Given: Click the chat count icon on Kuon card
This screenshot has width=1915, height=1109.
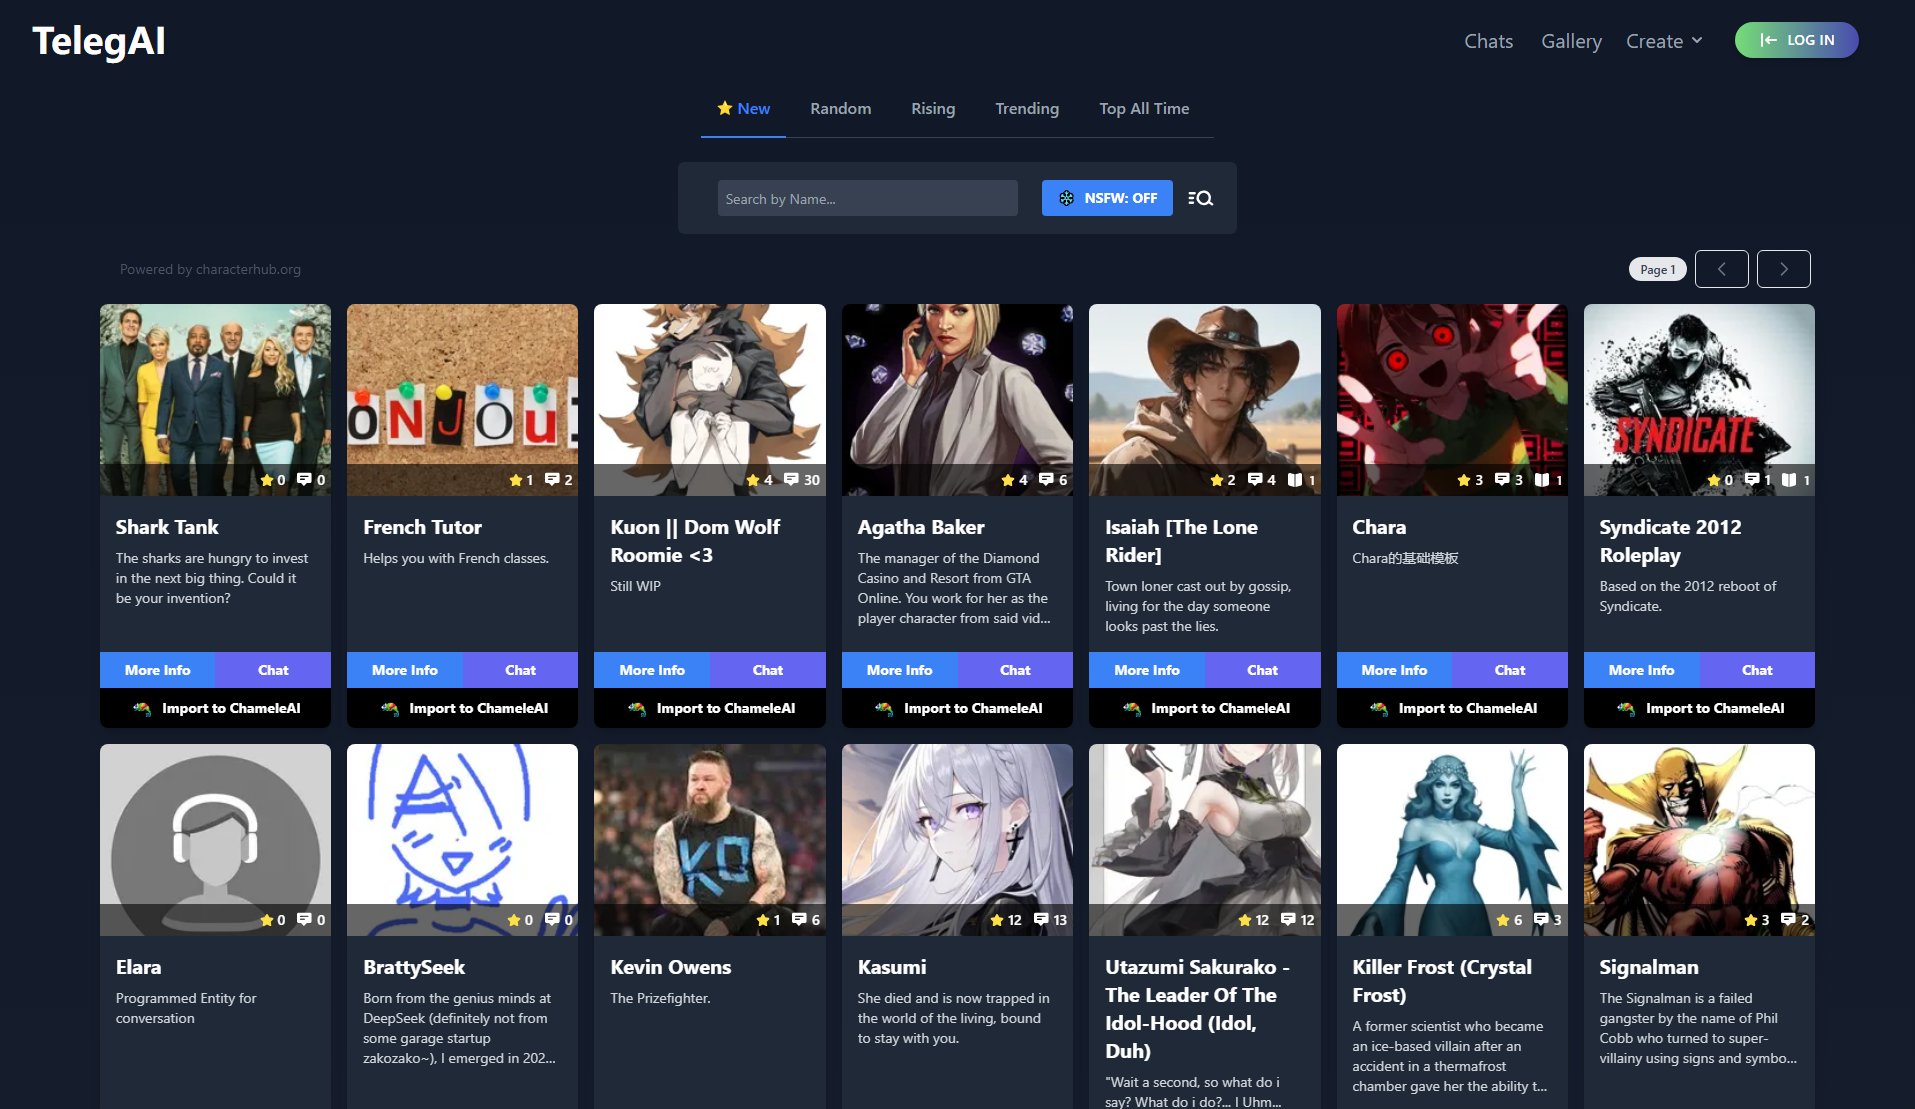Looking at the screenshot, I should pos(791,480).
